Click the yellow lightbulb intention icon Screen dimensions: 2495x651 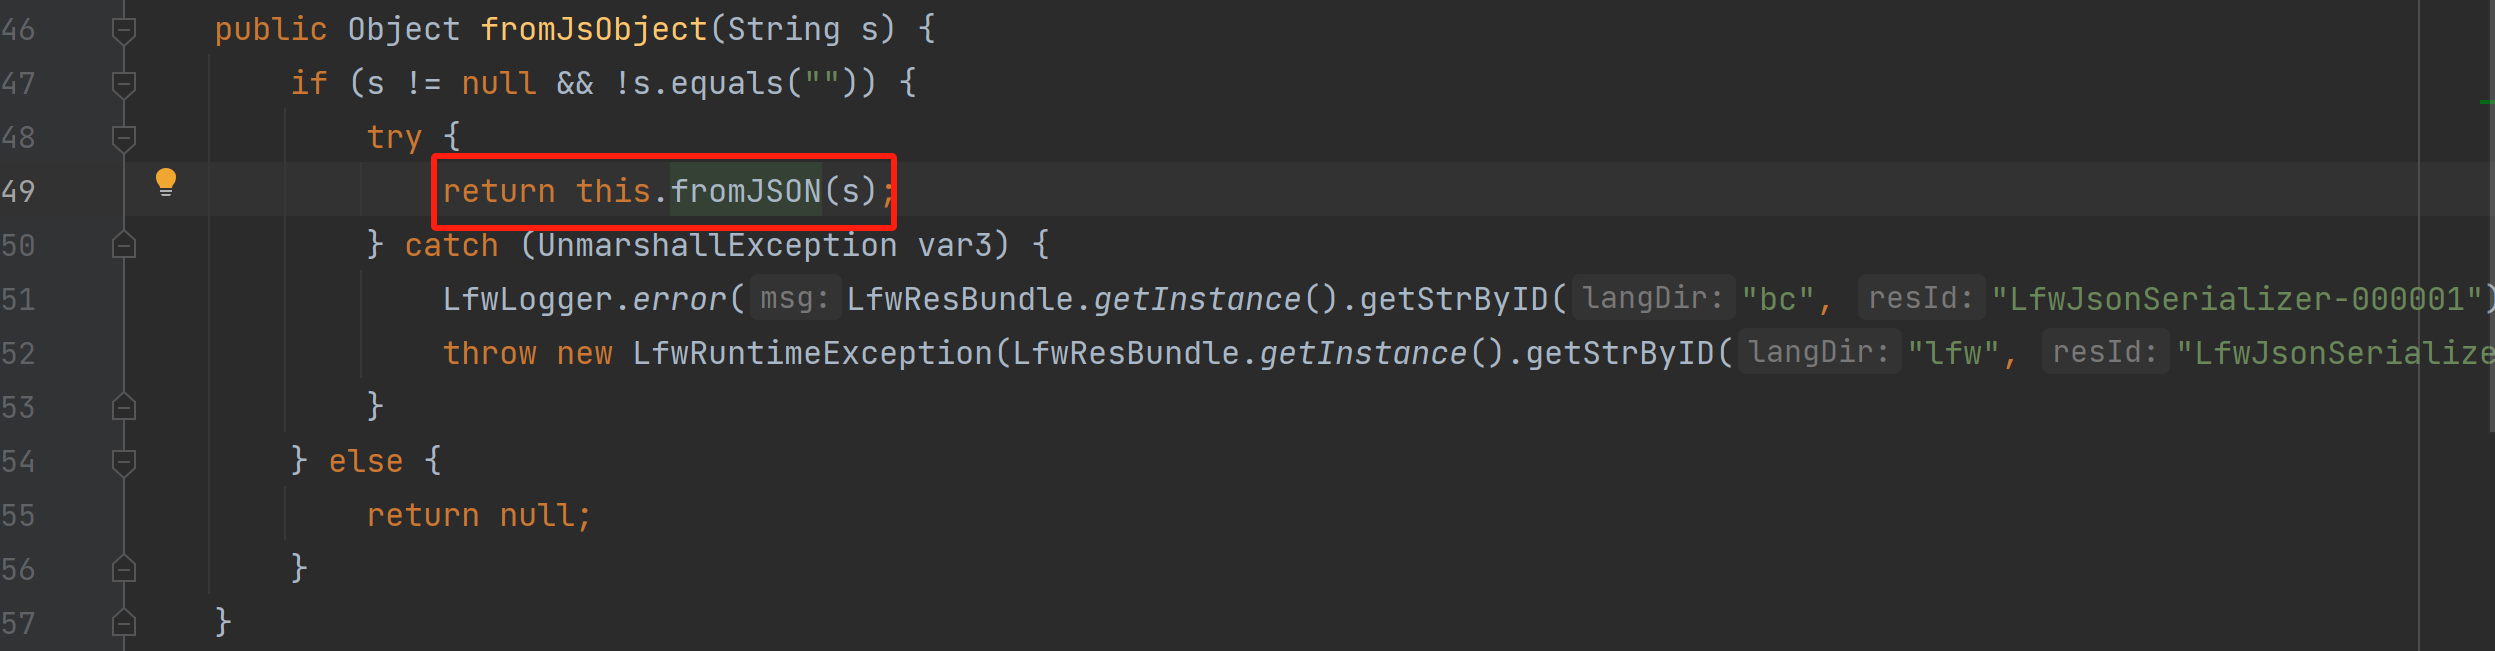(x=166, y=182)
